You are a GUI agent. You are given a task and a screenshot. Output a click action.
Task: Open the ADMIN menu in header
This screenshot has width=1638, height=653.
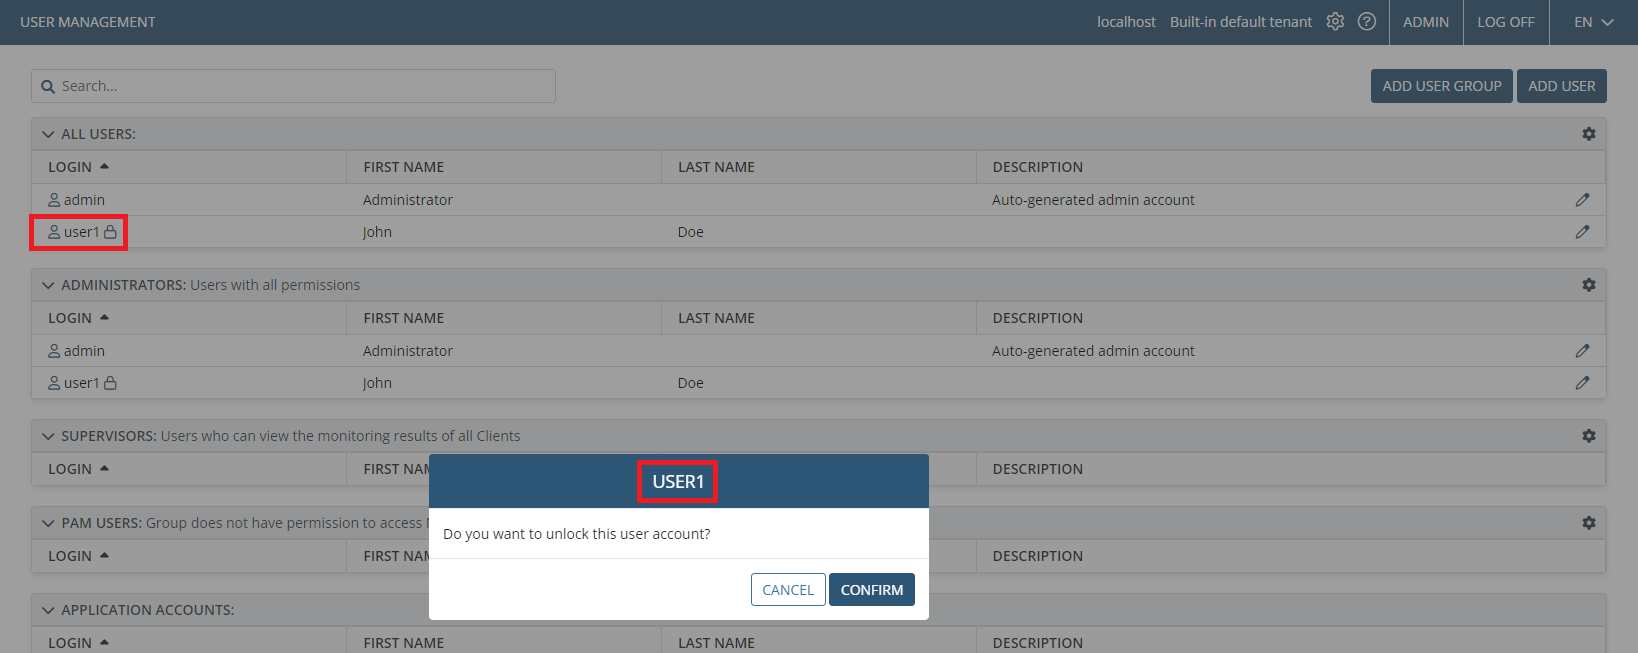pos(1425,22)
